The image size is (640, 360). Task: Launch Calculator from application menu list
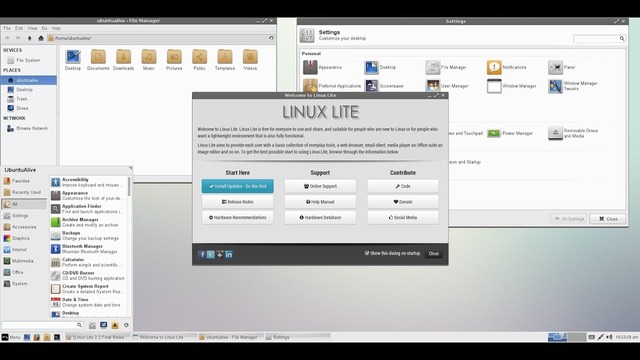[x=89, y=262]
